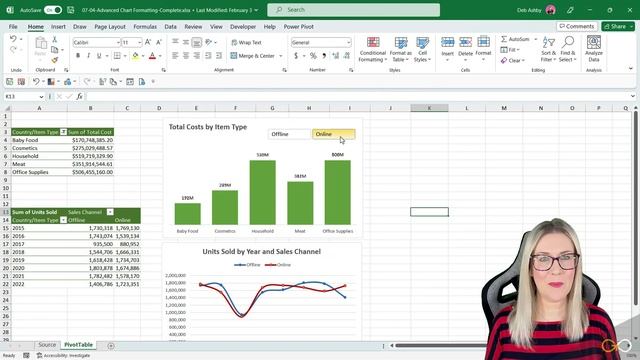Image resolution: width=640 pixels, height=360 pixels.
Task: Switch to the Page Layout tab
Action: click(110, 27)
